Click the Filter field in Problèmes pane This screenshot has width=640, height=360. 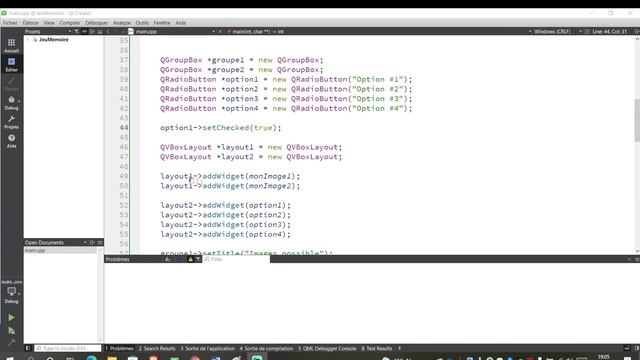point(236,259)
